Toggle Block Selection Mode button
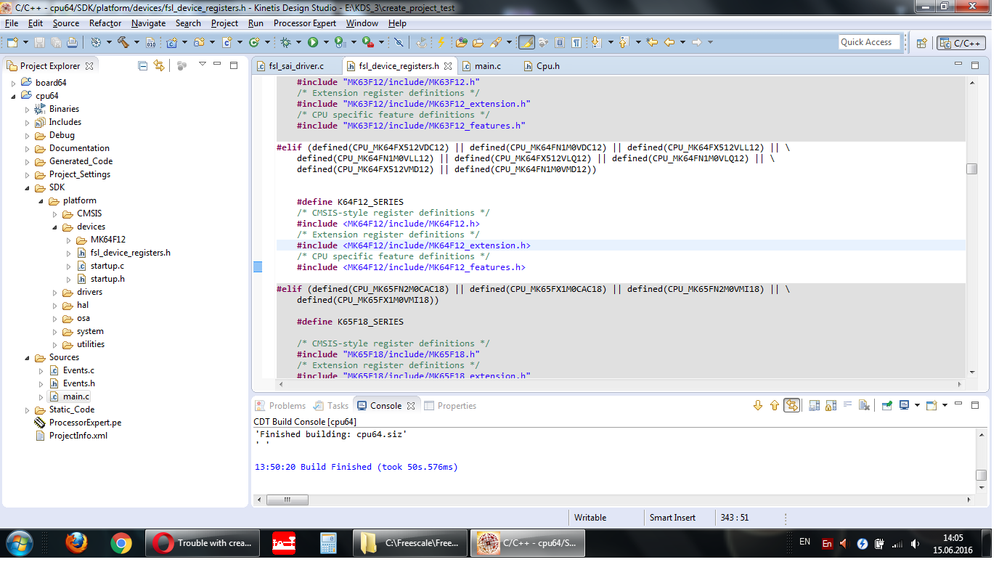999x578 pixels. point(559,42)
